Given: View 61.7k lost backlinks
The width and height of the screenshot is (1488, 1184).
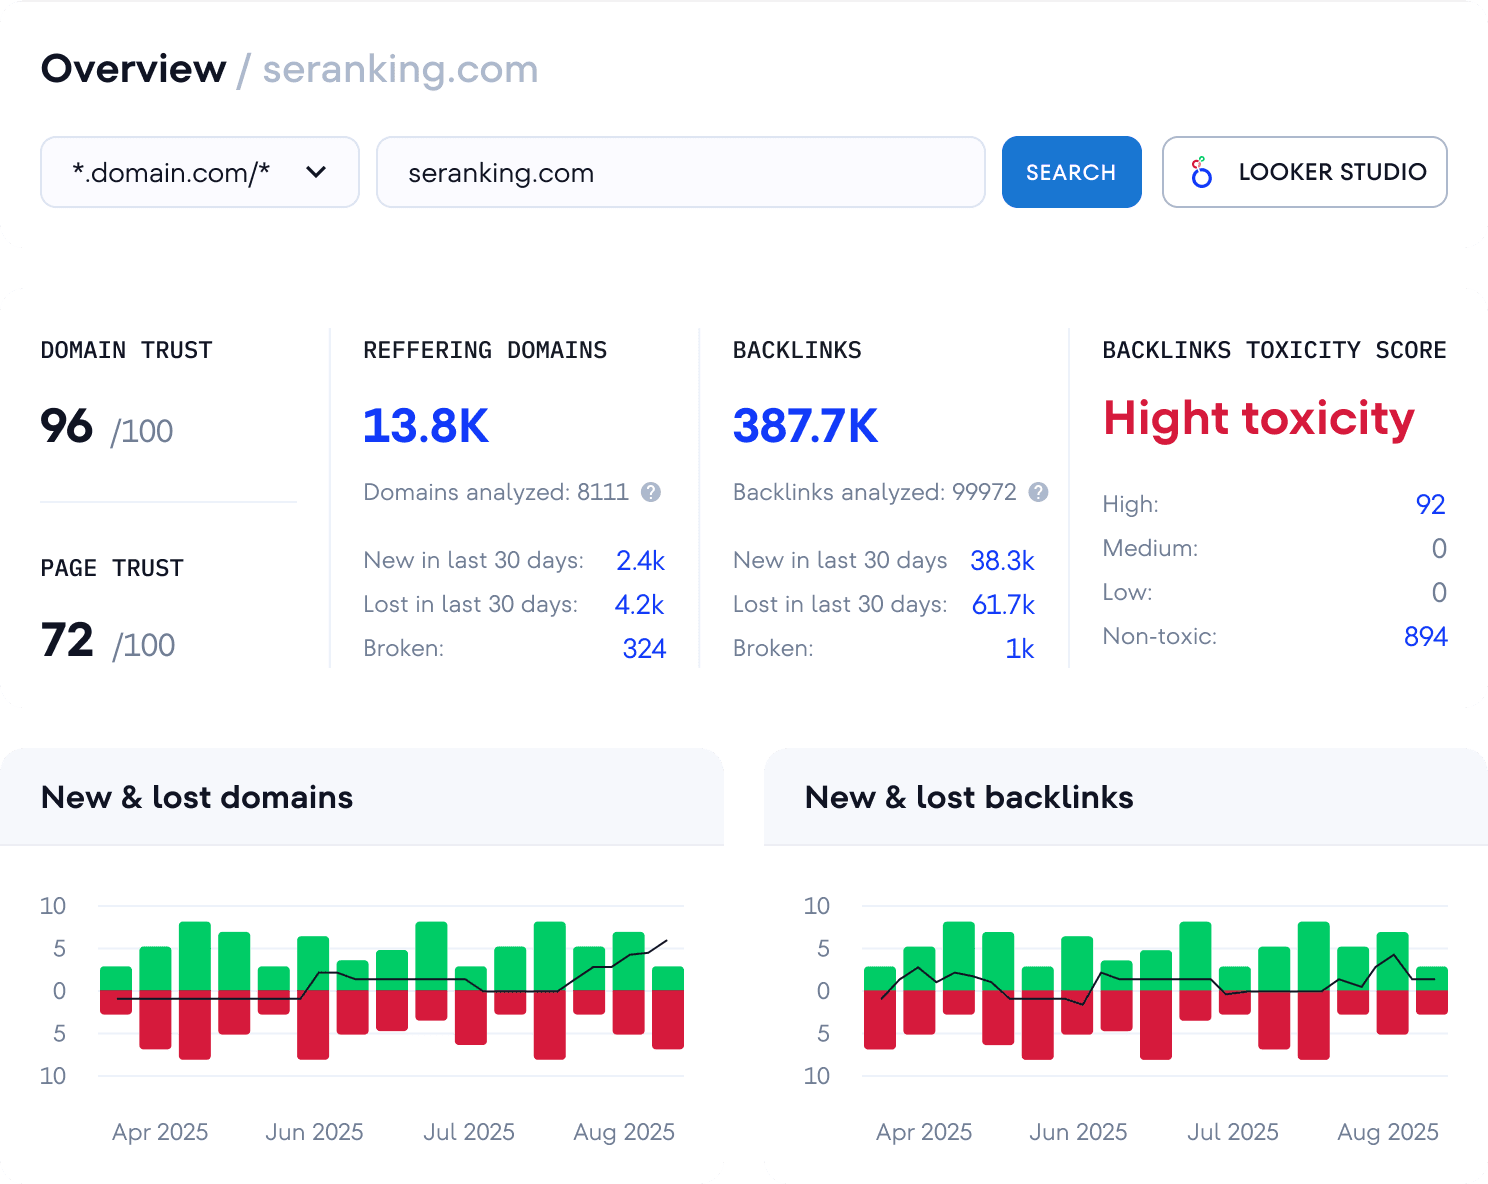Looking at the screenshot, I should pos(1000,604).
